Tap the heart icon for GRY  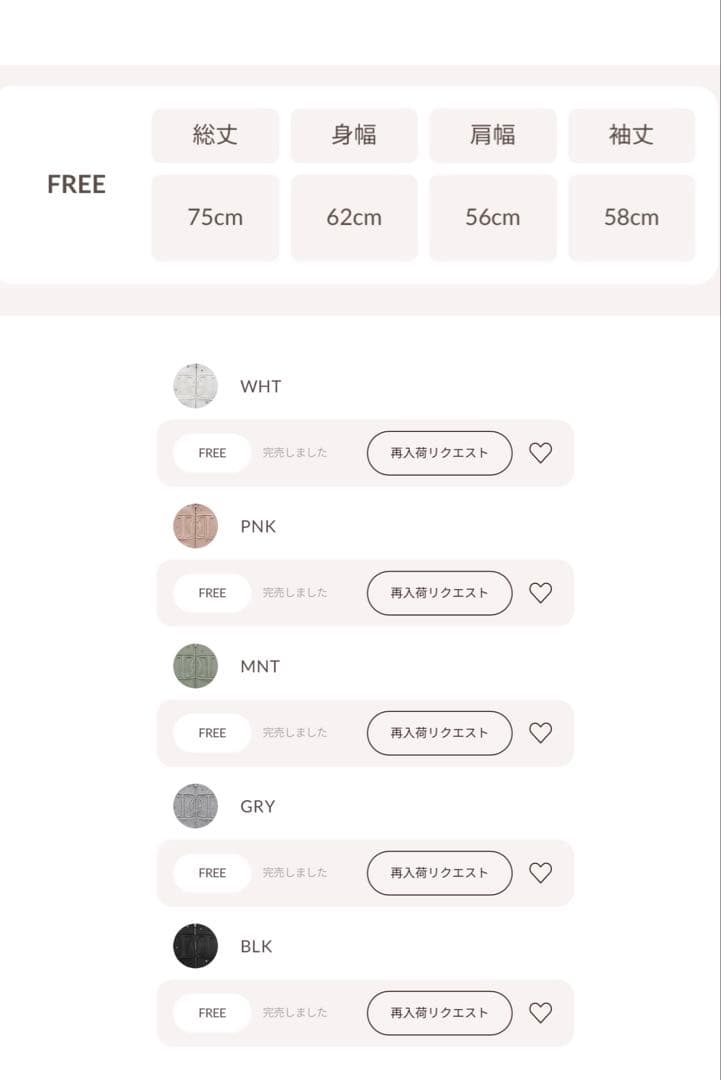point(540,873)
